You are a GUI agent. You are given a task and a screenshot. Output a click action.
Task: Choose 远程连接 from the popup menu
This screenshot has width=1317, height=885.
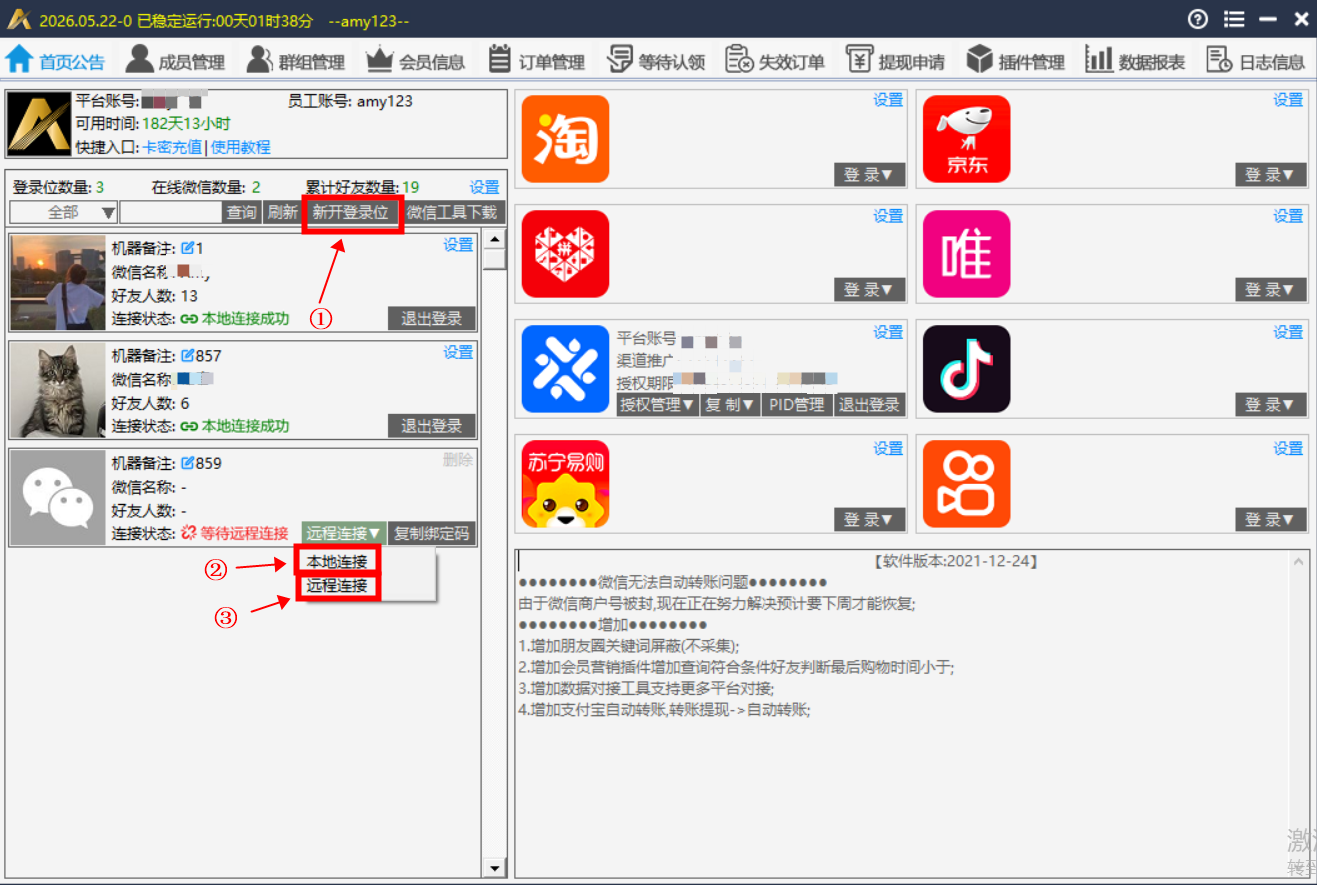(x=337, y=586)
